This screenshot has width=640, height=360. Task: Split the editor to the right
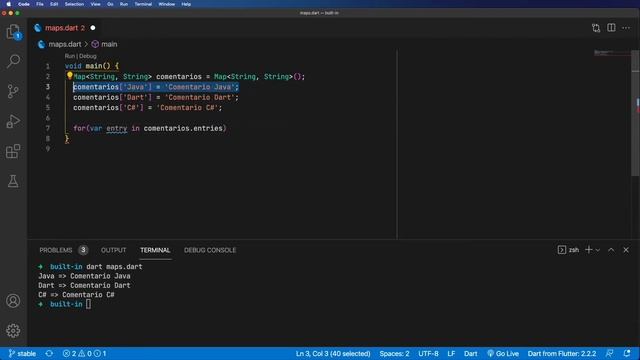611,28
